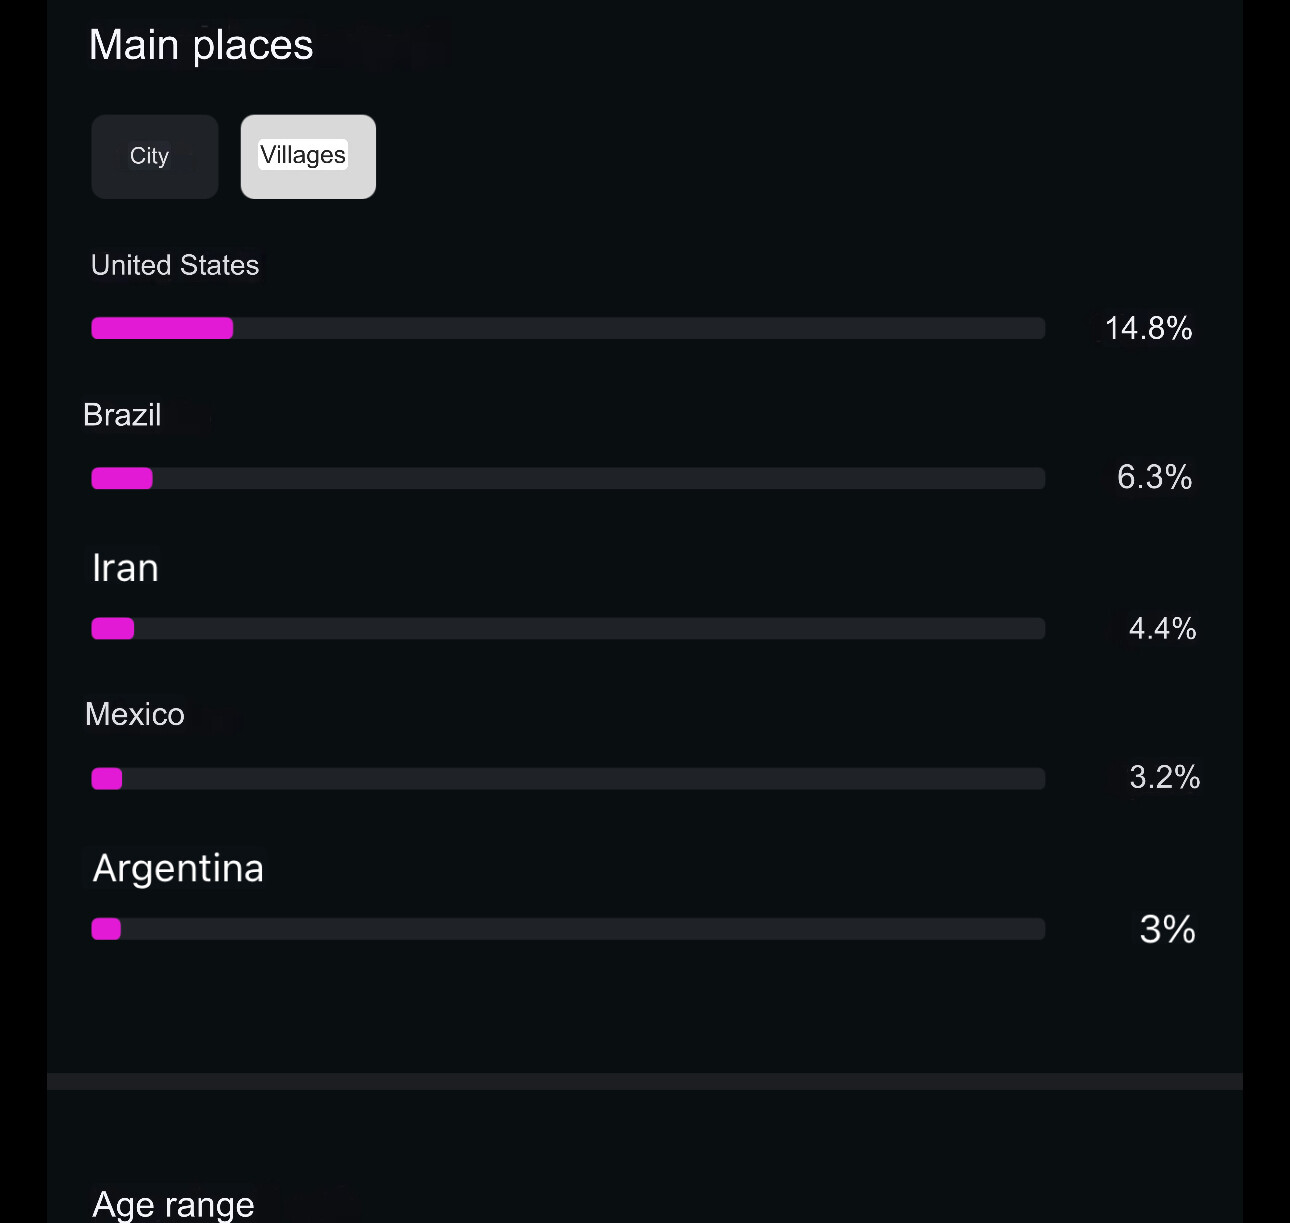Image resolution: width=1290 pixels, height=1223 pixels.
Task: Select the Villages tab
Action: click(308, 156)
